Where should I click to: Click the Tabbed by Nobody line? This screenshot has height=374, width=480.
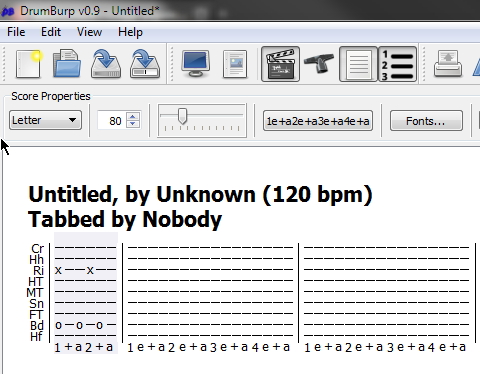(125, 220)
